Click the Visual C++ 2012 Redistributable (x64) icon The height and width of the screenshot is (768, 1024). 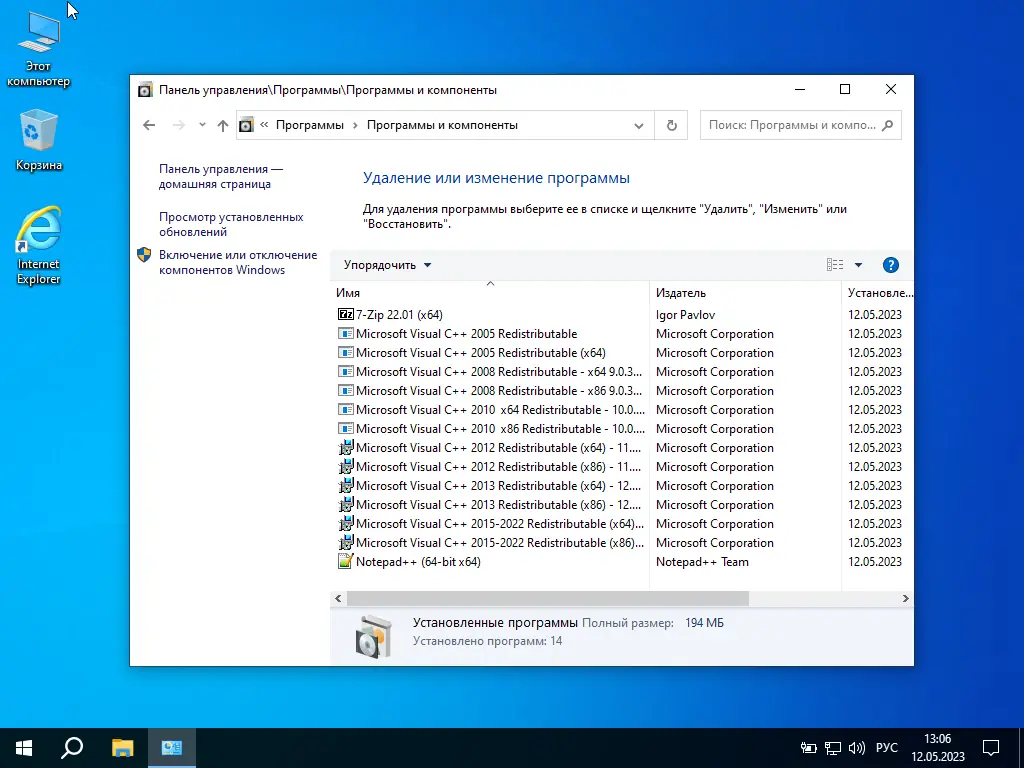pos(345,448)
